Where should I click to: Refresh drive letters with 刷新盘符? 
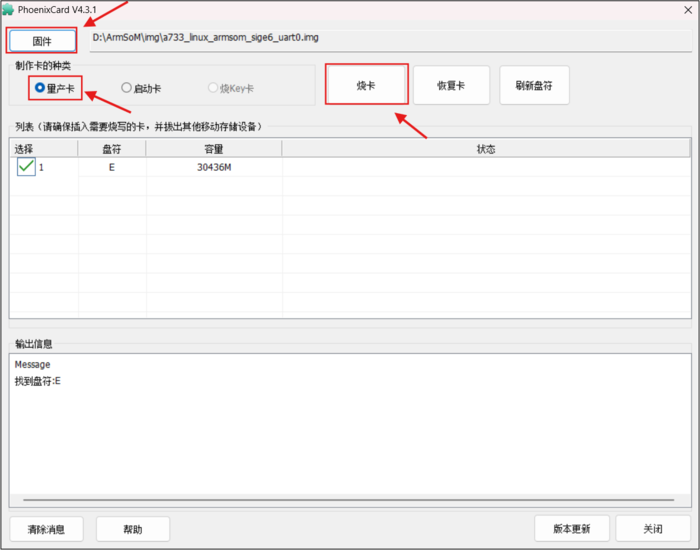coord(534,85)
